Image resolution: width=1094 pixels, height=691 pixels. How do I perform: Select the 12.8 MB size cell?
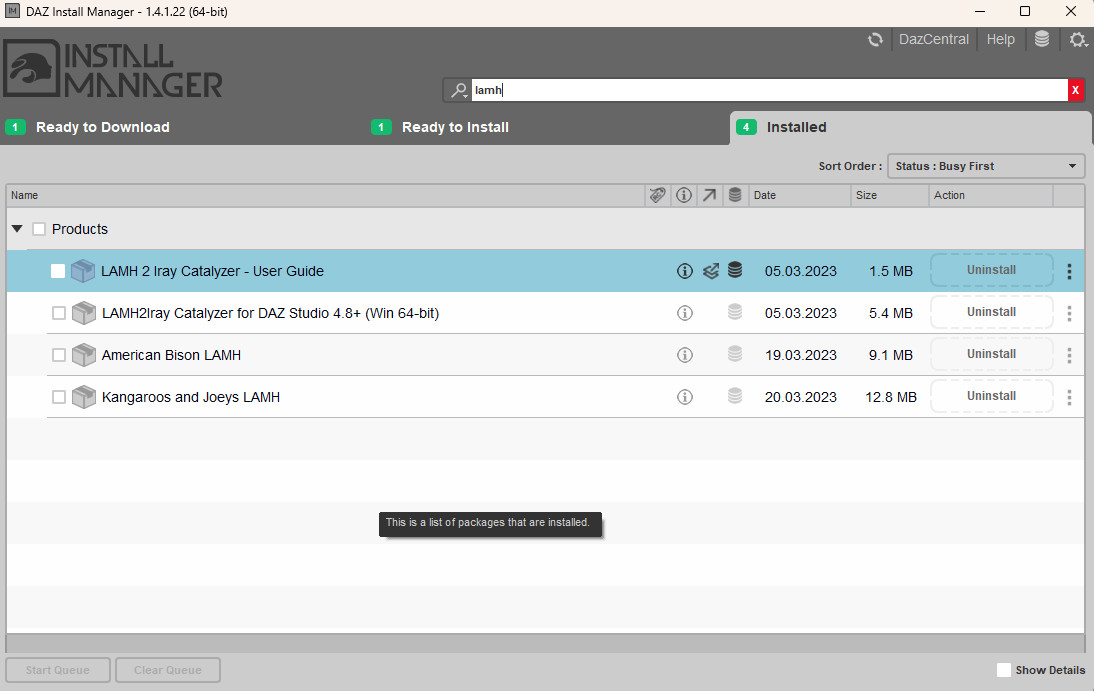[x=890, y=397]
